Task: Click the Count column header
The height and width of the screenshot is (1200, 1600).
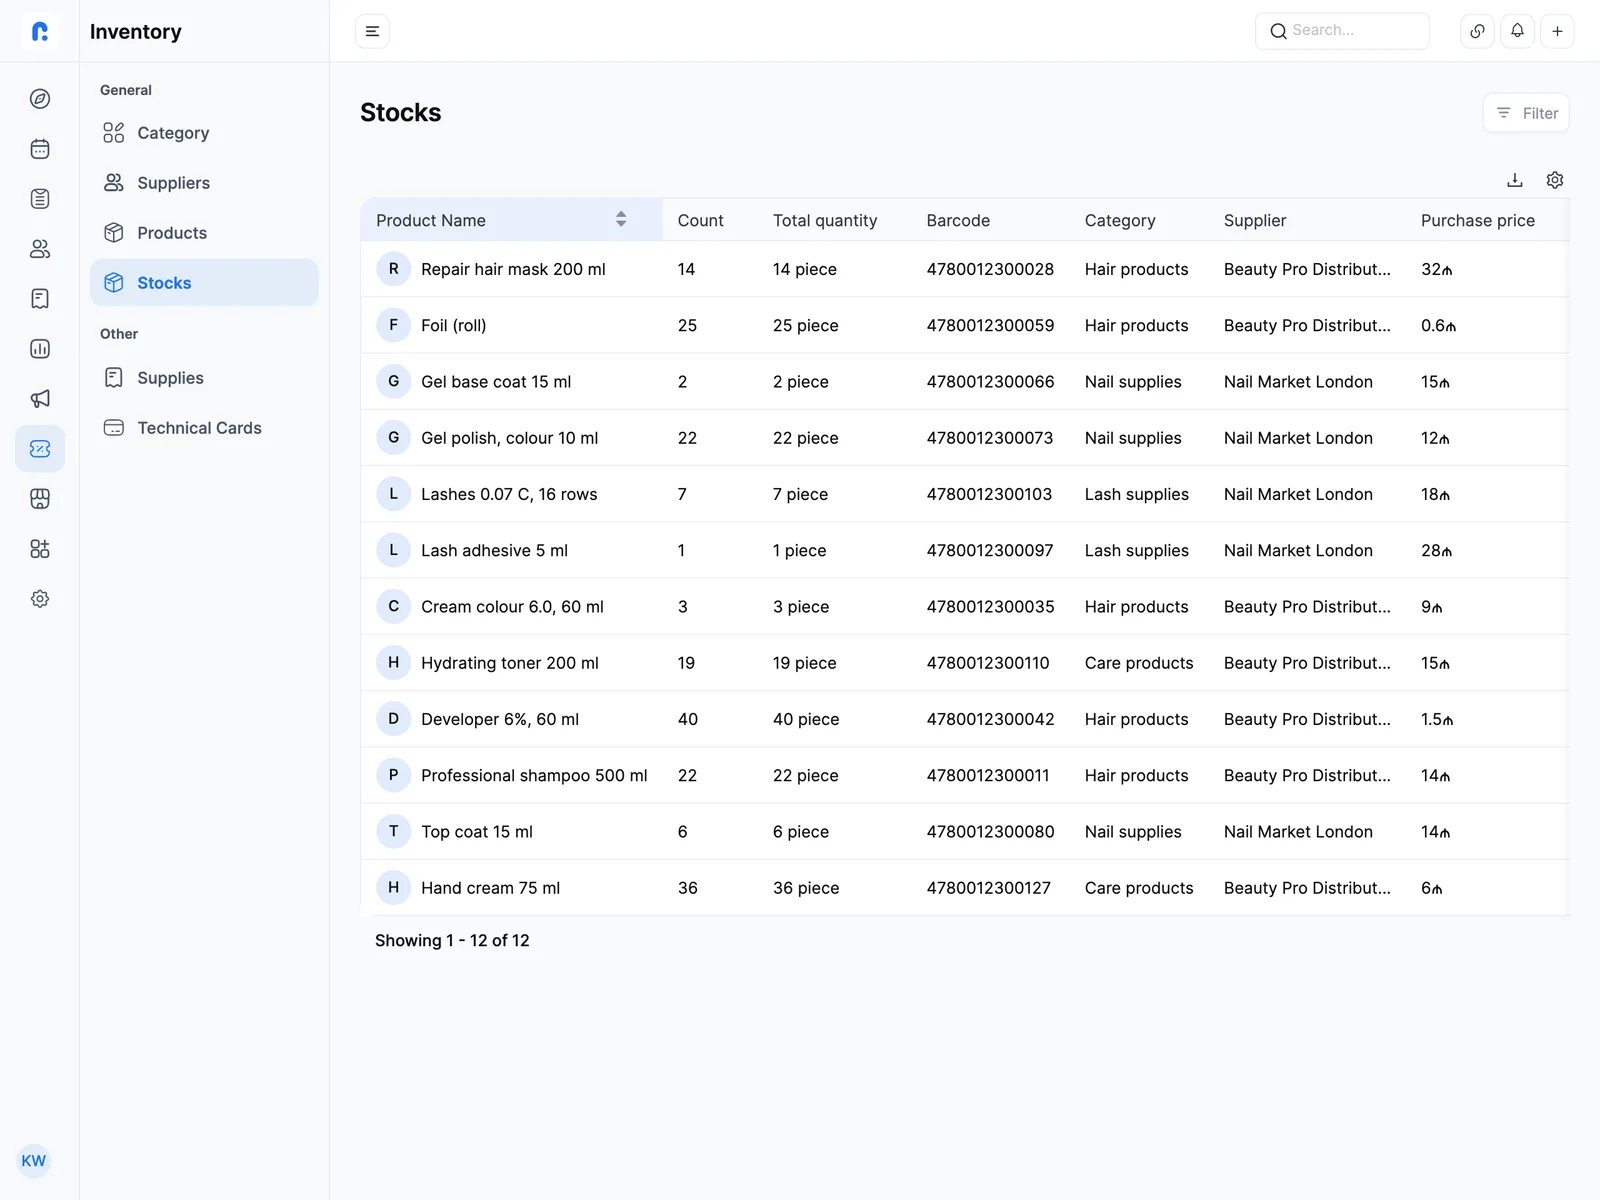Action: click(x=700, y=220)
